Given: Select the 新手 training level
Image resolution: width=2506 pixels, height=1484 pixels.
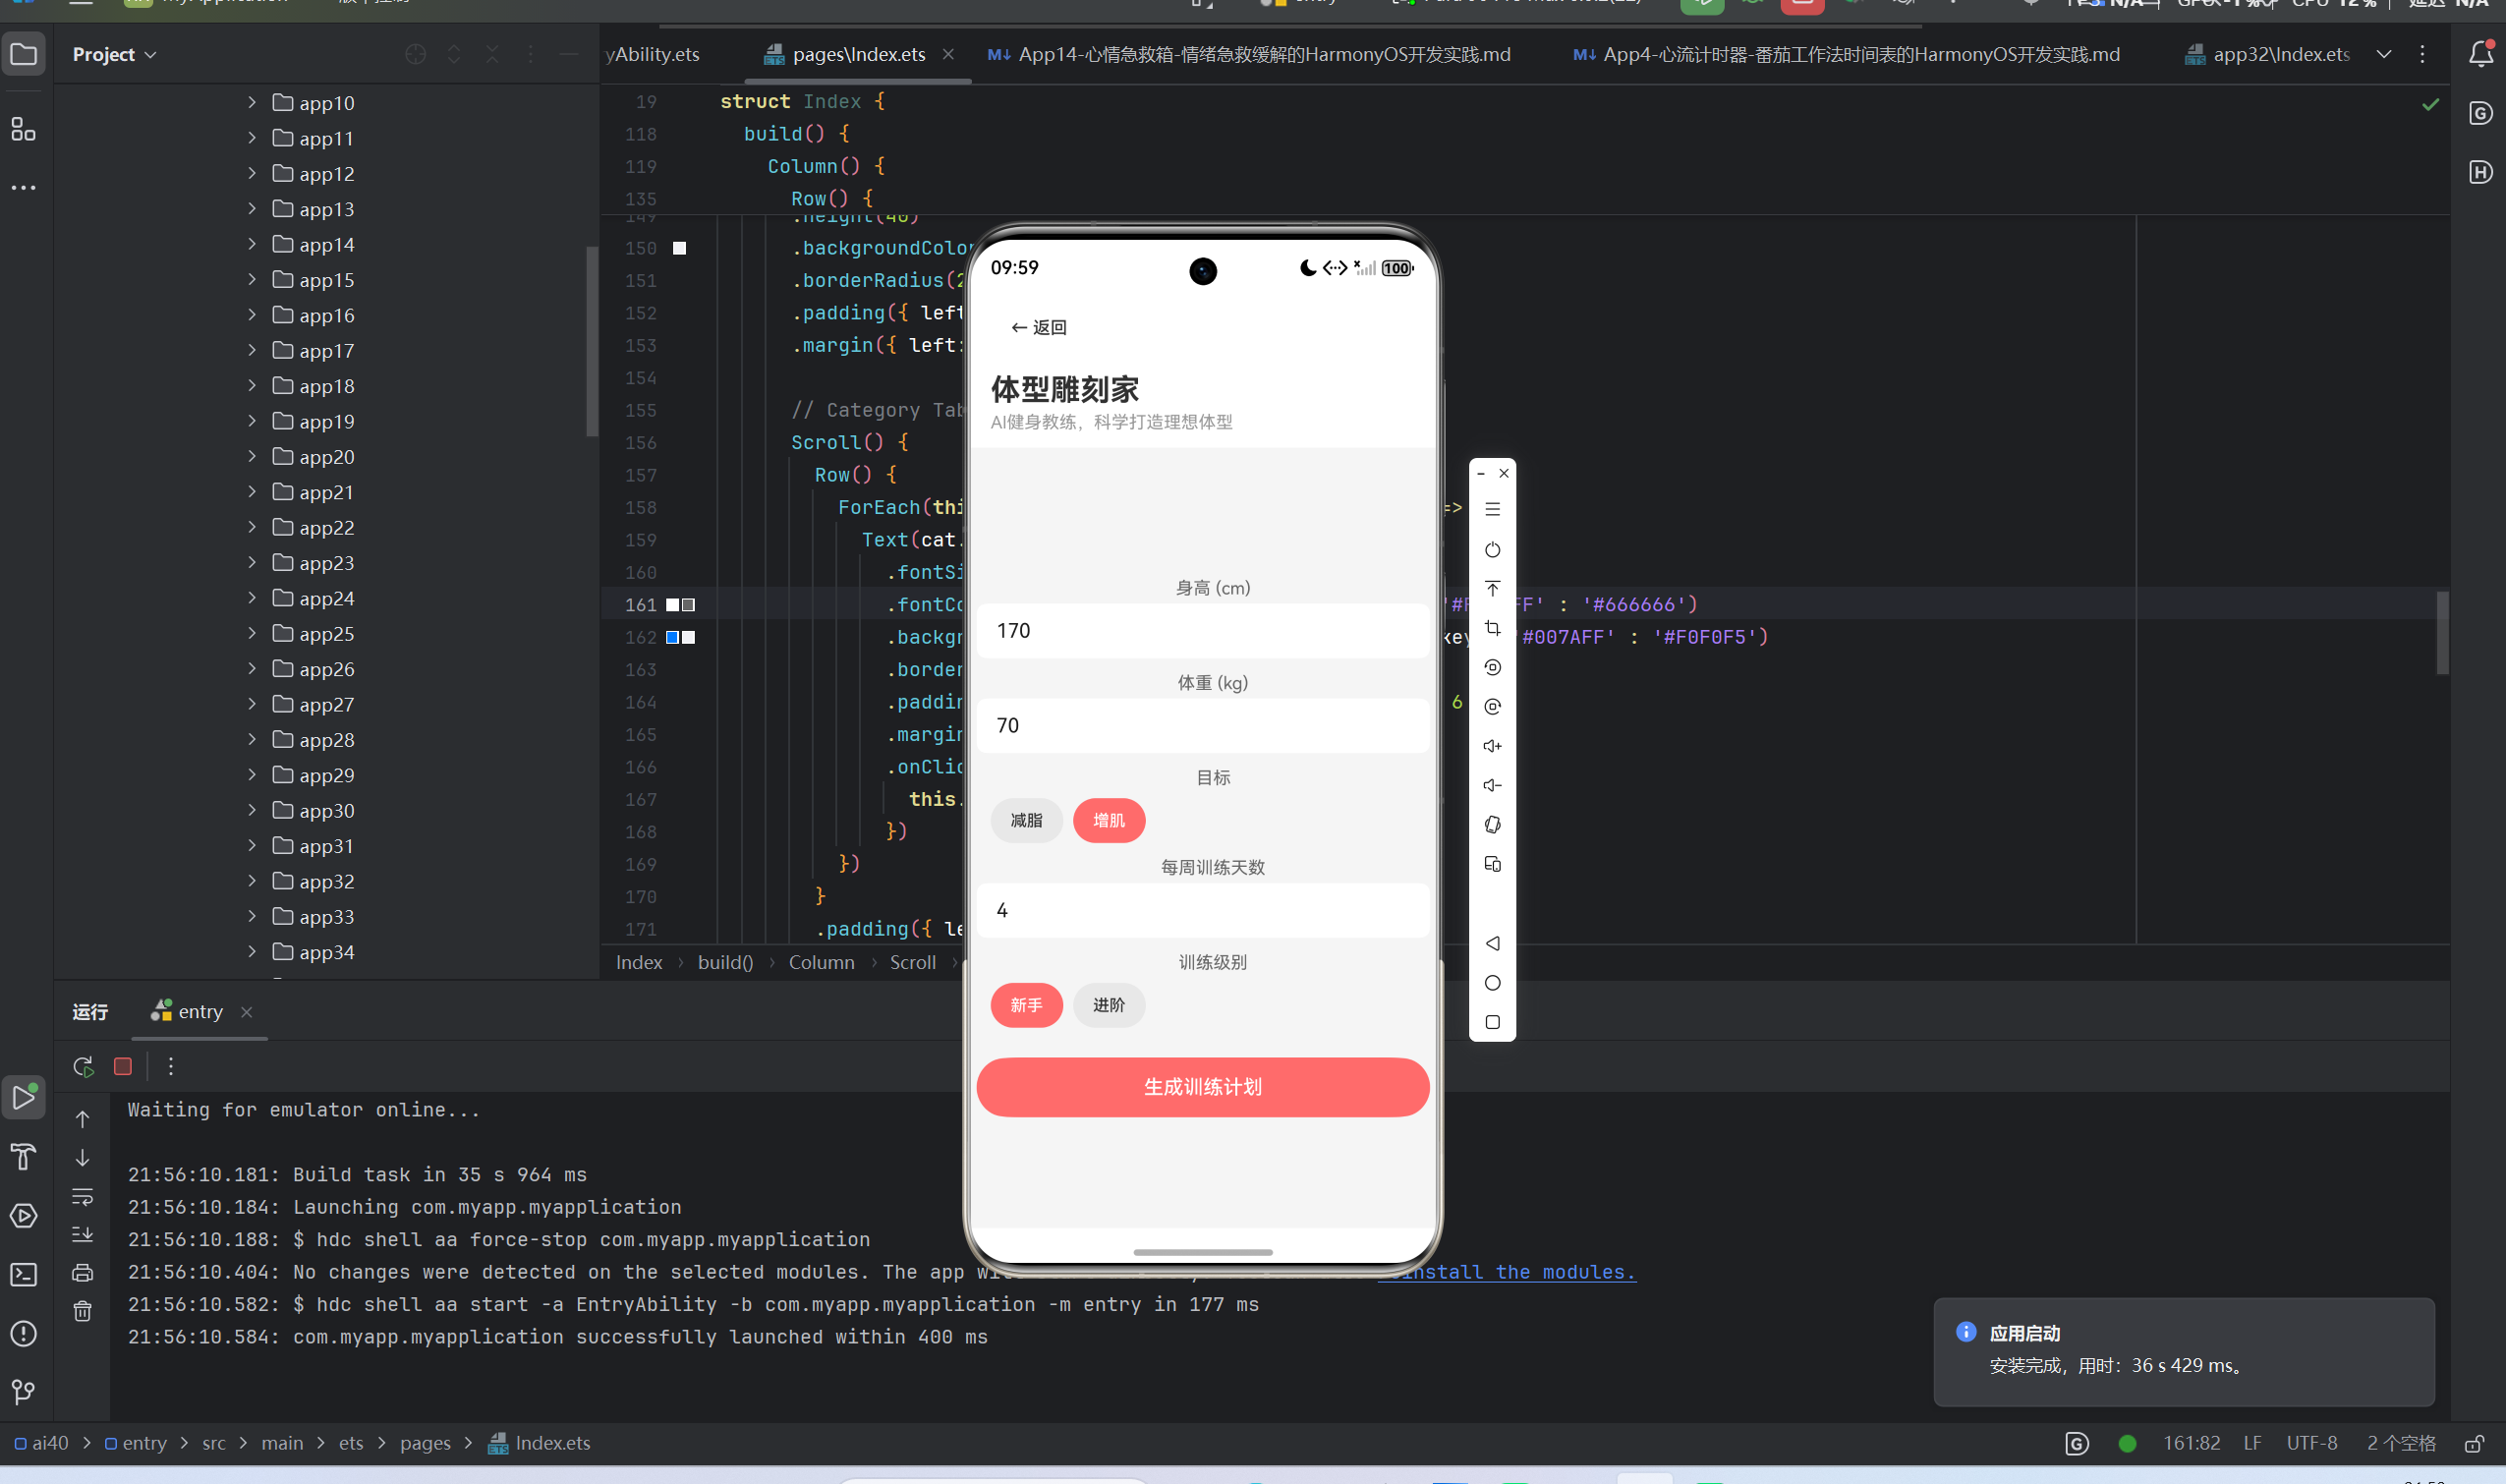Looking at the screenshot, I should 1026,1005.
